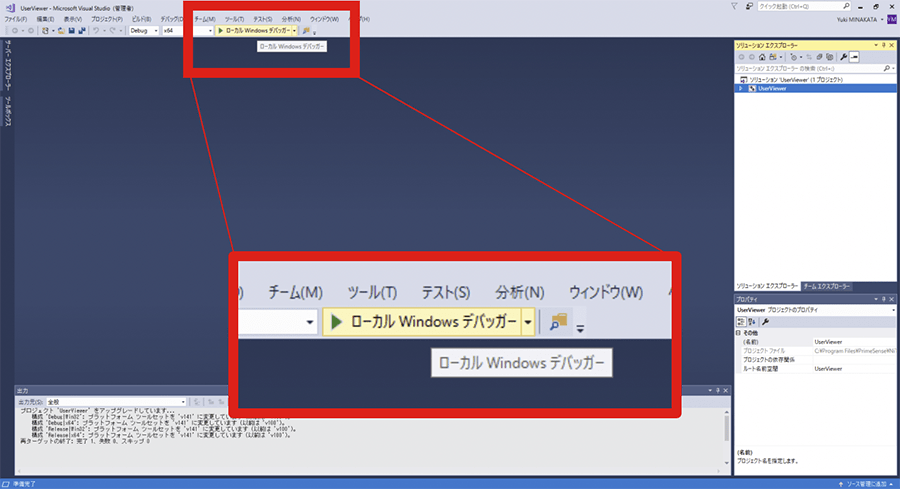900x489 pixels.
Task: Toggle auto-hide pin on 出力 panel
Action: pyautogui.click(x=717, y=390)
